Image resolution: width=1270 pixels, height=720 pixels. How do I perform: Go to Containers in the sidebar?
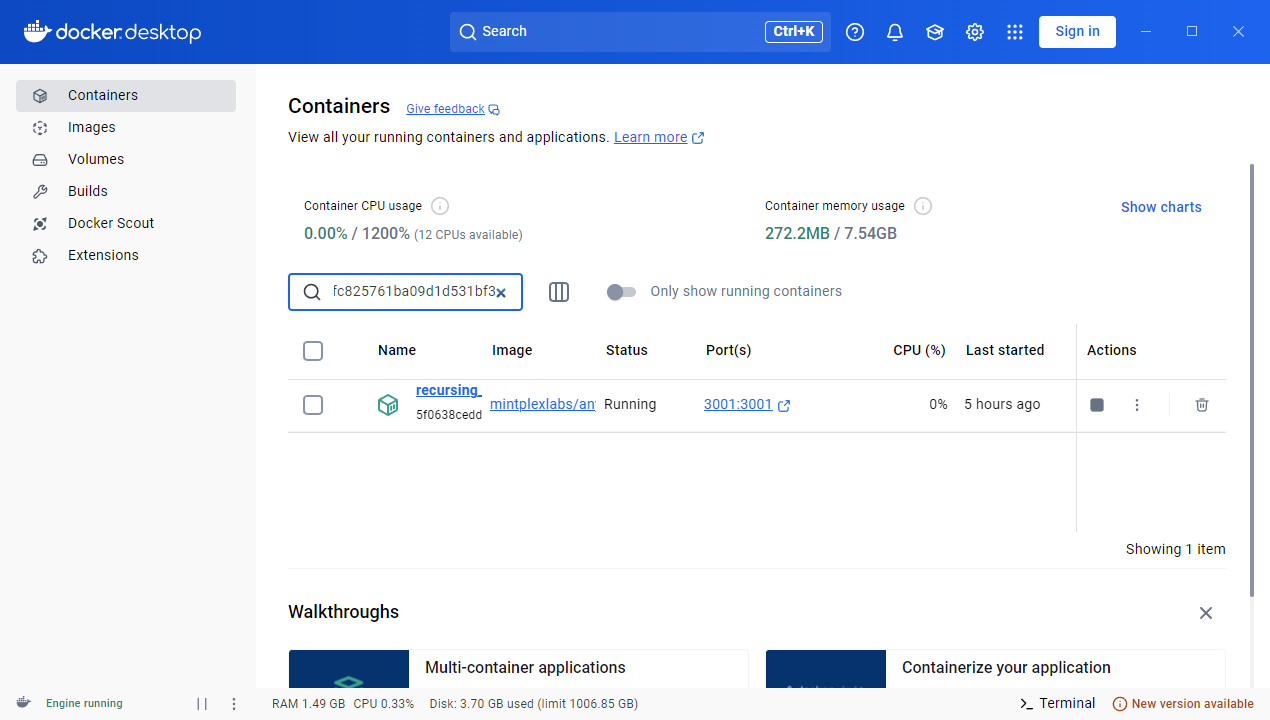(x=126, y=96)
